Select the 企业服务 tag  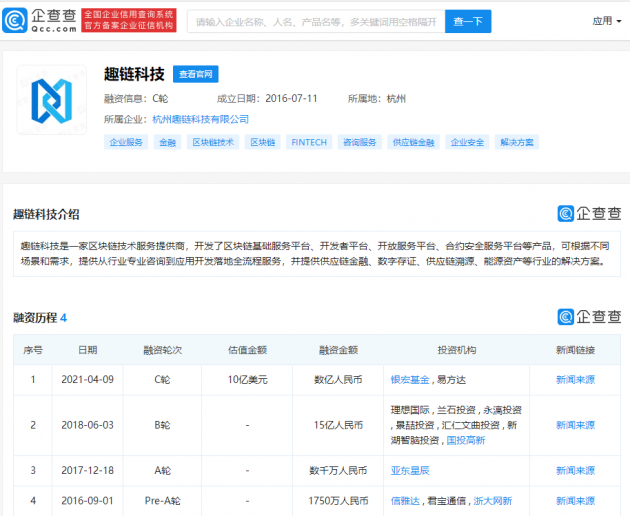click(x=126, y=142)
